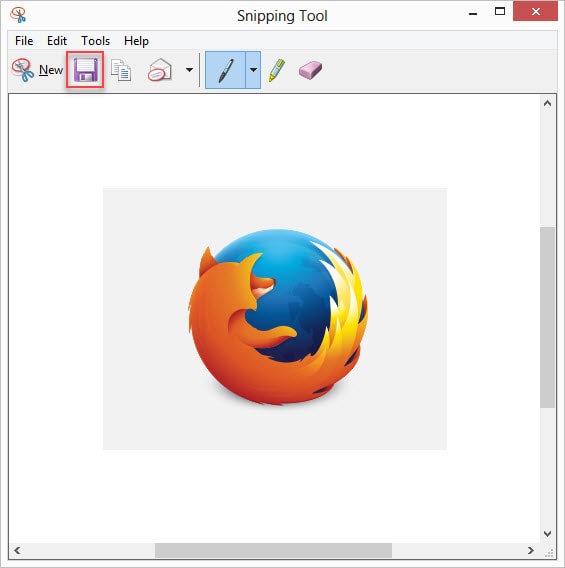
Task: Click the captured Firefox logo image
Action: tap(275, 319)
